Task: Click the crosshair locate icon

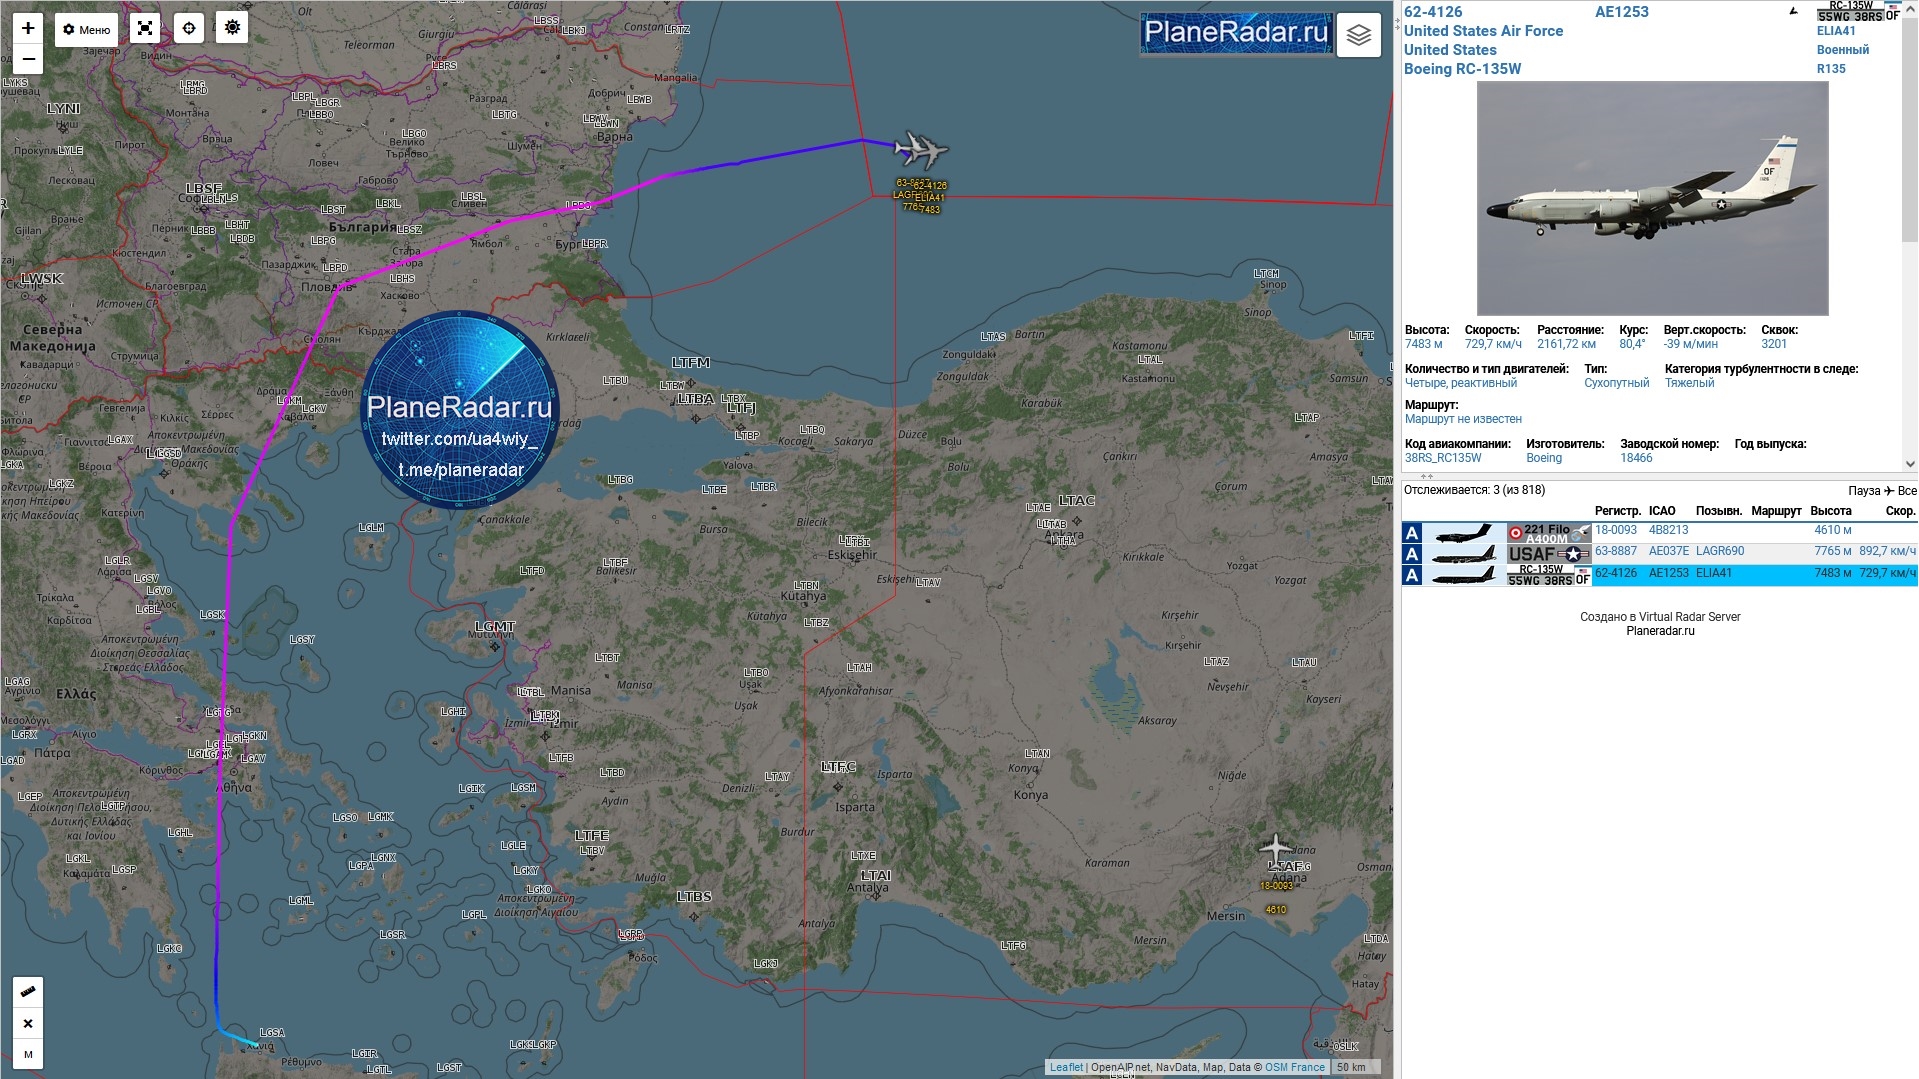Action: pyautogui.click(x=189, y=28)
